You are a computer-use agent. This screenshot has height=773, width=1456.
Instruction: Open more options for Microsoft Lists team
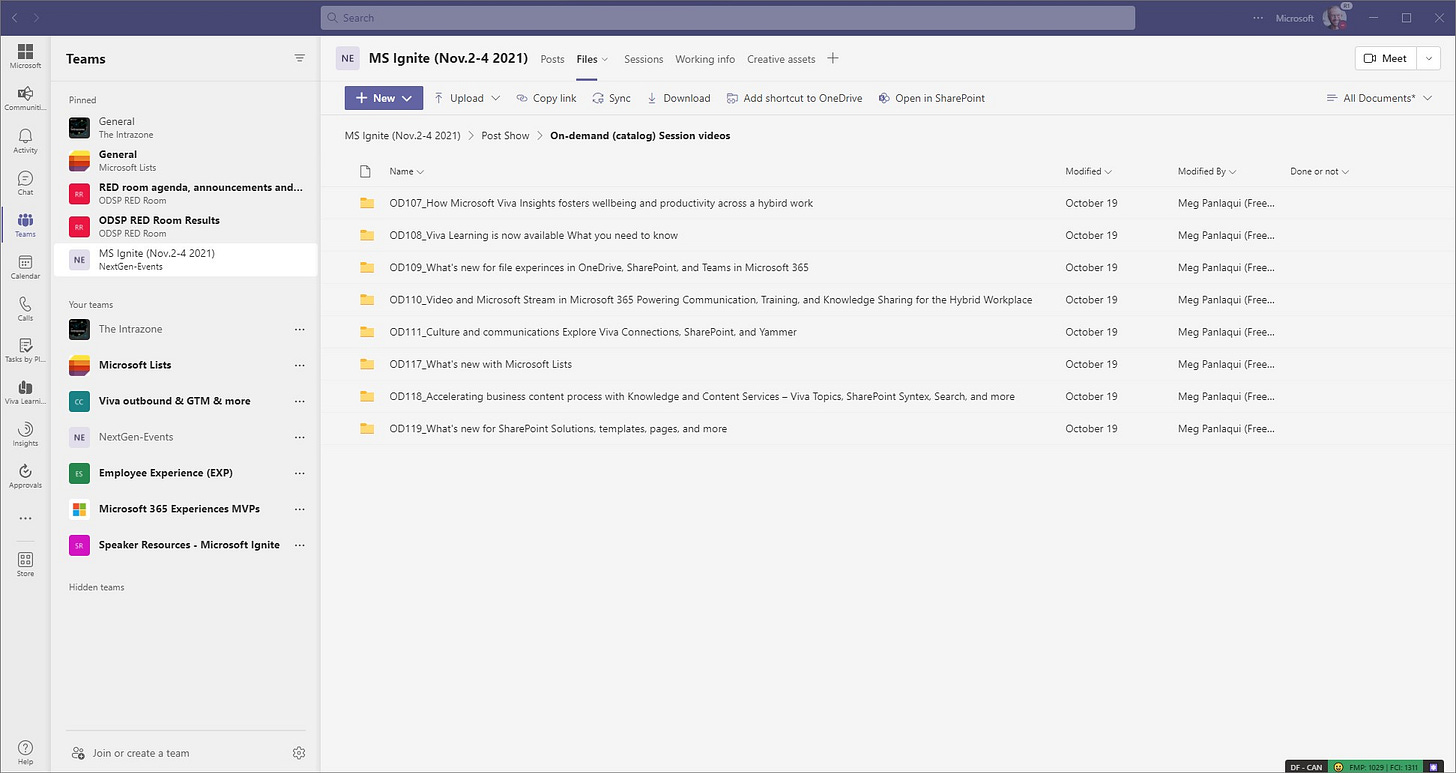[x=299, y=365]
